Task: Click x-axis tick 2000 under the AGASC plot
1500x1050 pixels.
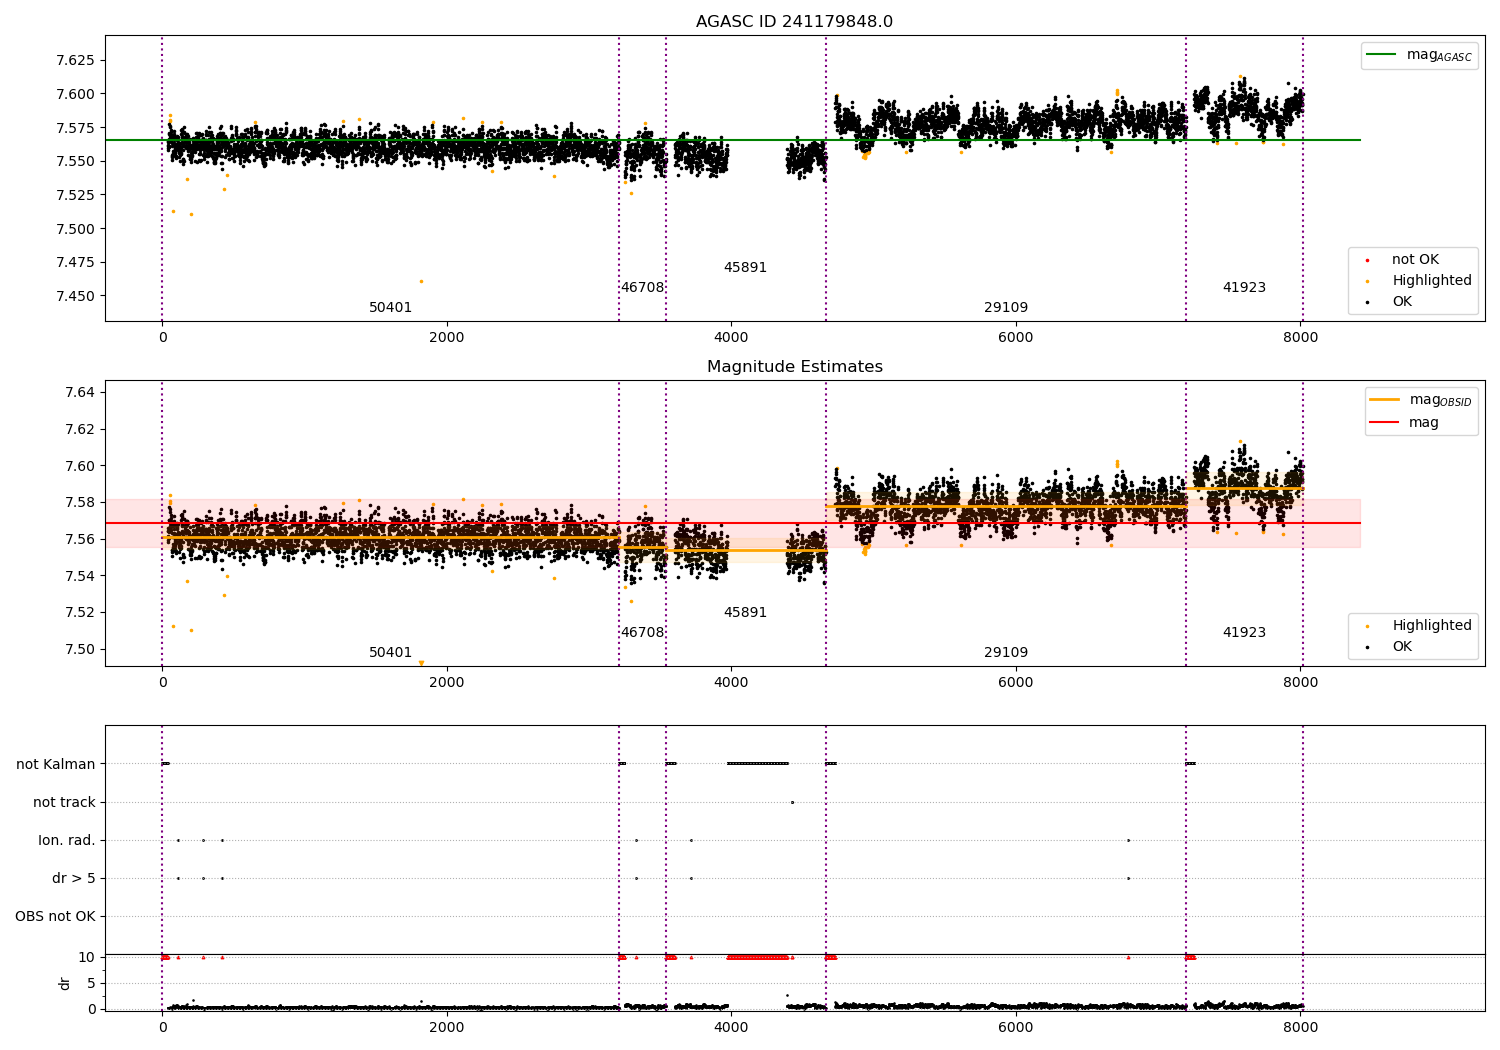Action: [x=447, y=338]
